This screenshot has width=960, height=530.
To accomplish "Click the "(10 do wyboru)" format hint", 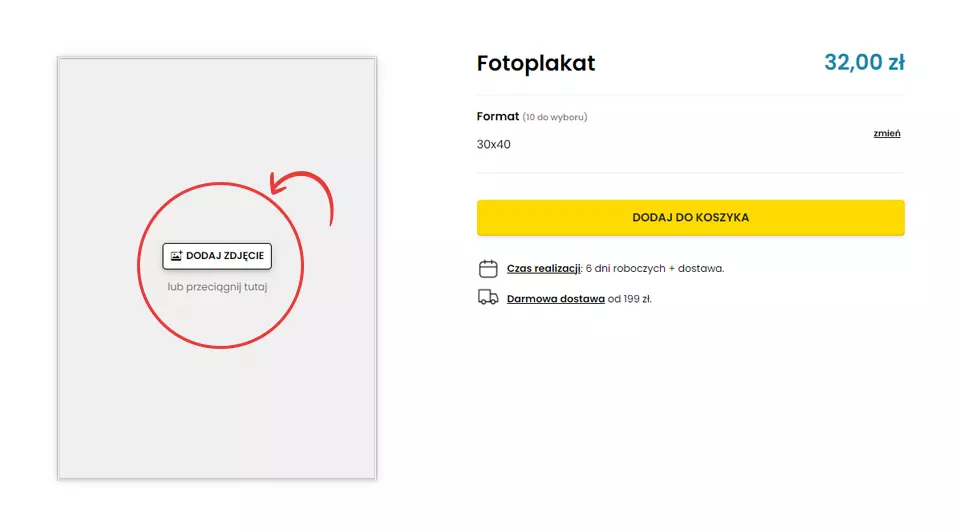I will pos(555,117).
